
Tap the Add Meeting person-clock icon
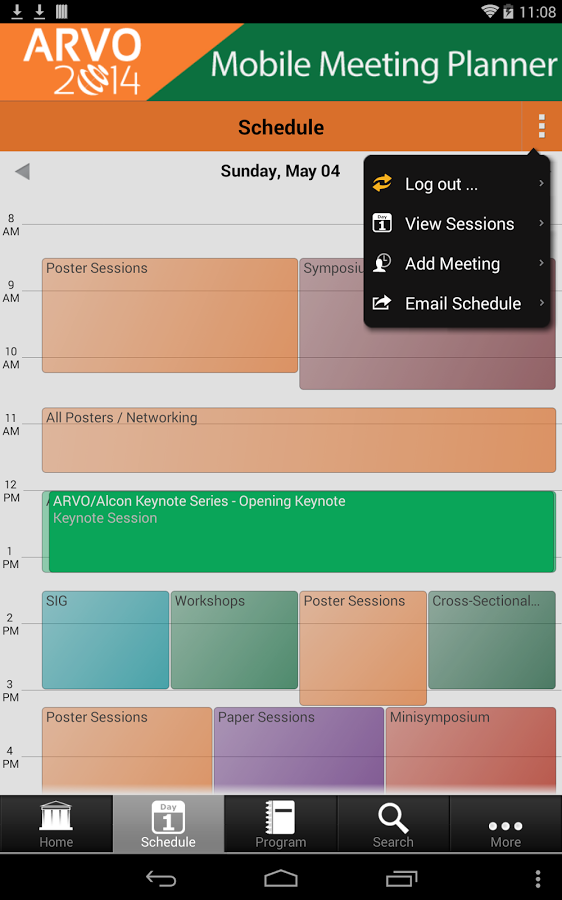(382, 263)
